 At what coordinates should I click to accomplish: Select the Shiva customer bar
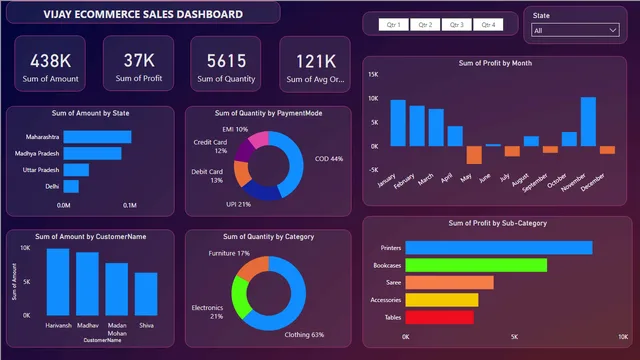point(146,294)
